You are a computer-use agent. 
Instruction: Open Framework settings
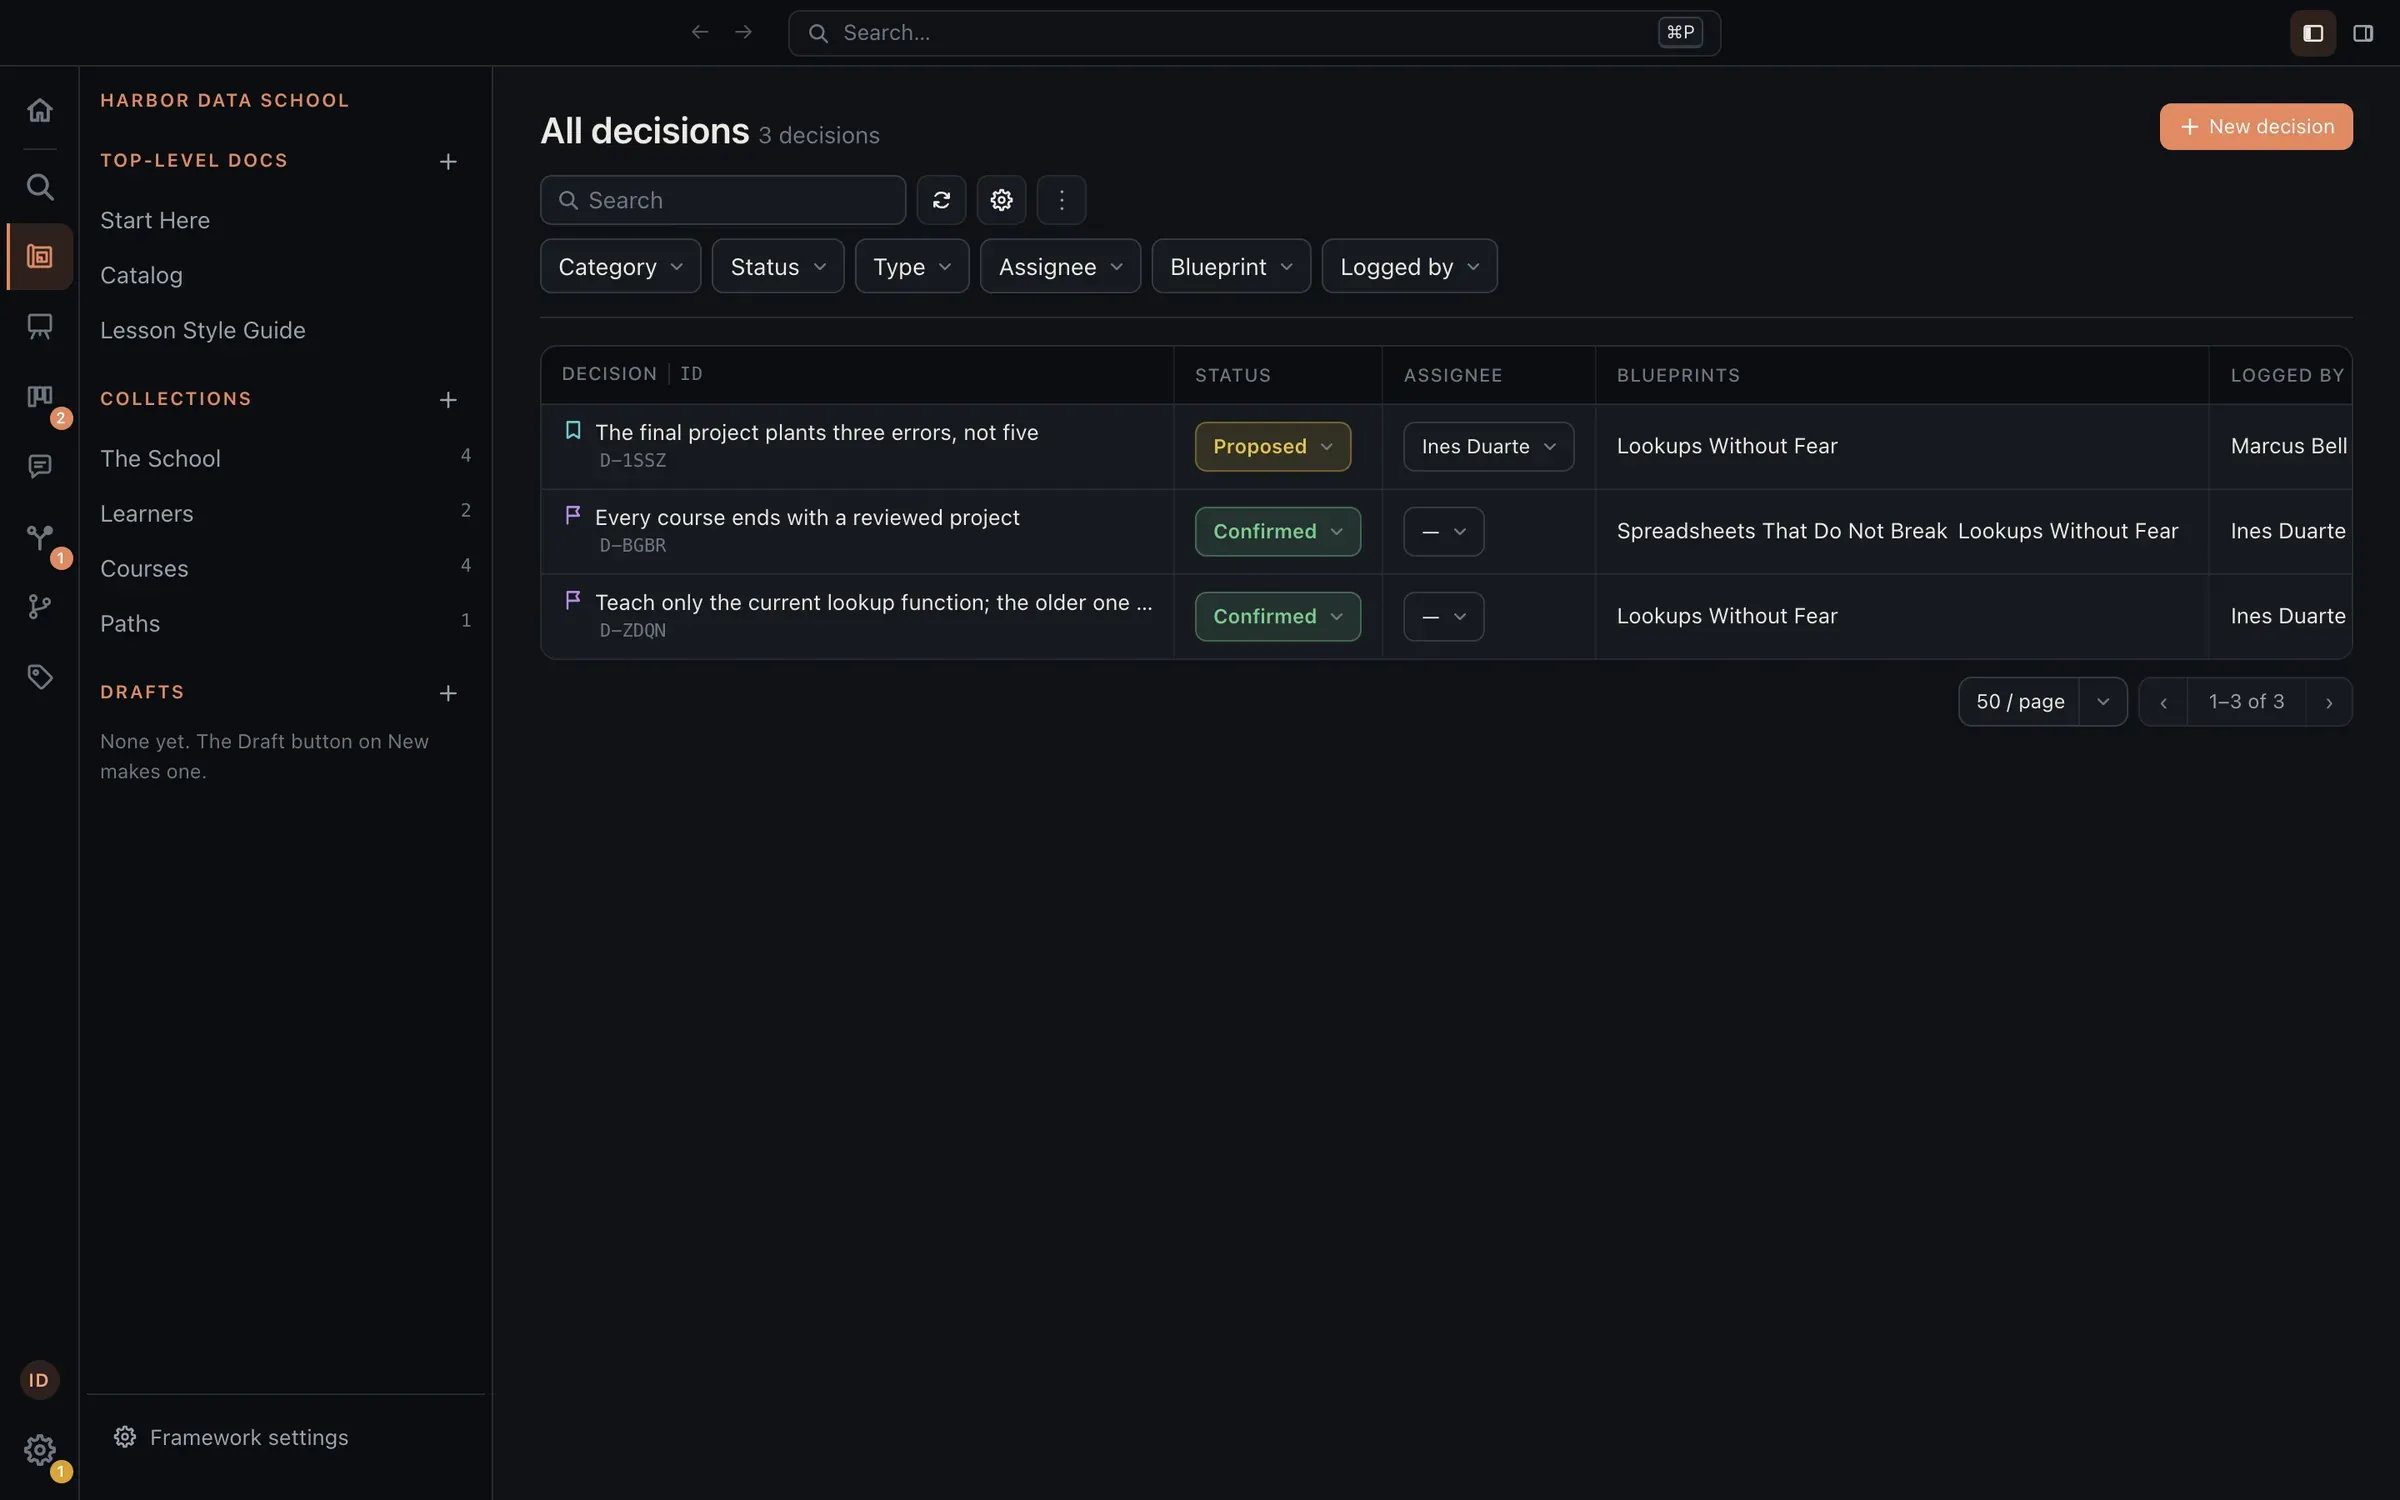point(231,1437)
